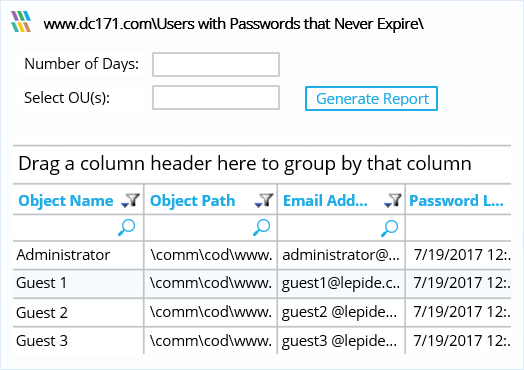This screenshot has height=370, width=524.
Task: Click the Generate Report button
Action: 371,99
